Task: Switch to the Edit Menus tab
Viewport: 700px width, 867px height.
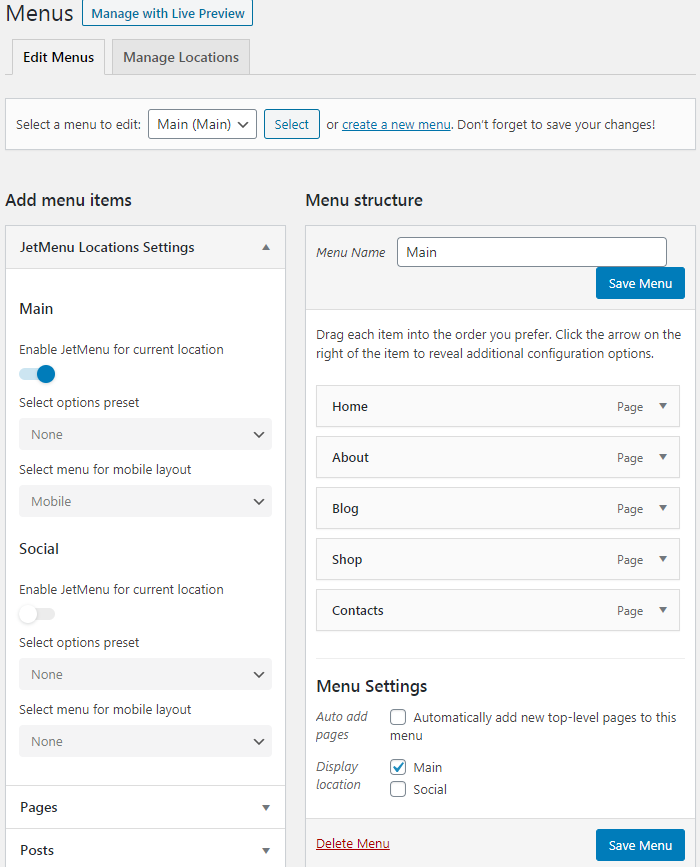Action: pos(58,57)
